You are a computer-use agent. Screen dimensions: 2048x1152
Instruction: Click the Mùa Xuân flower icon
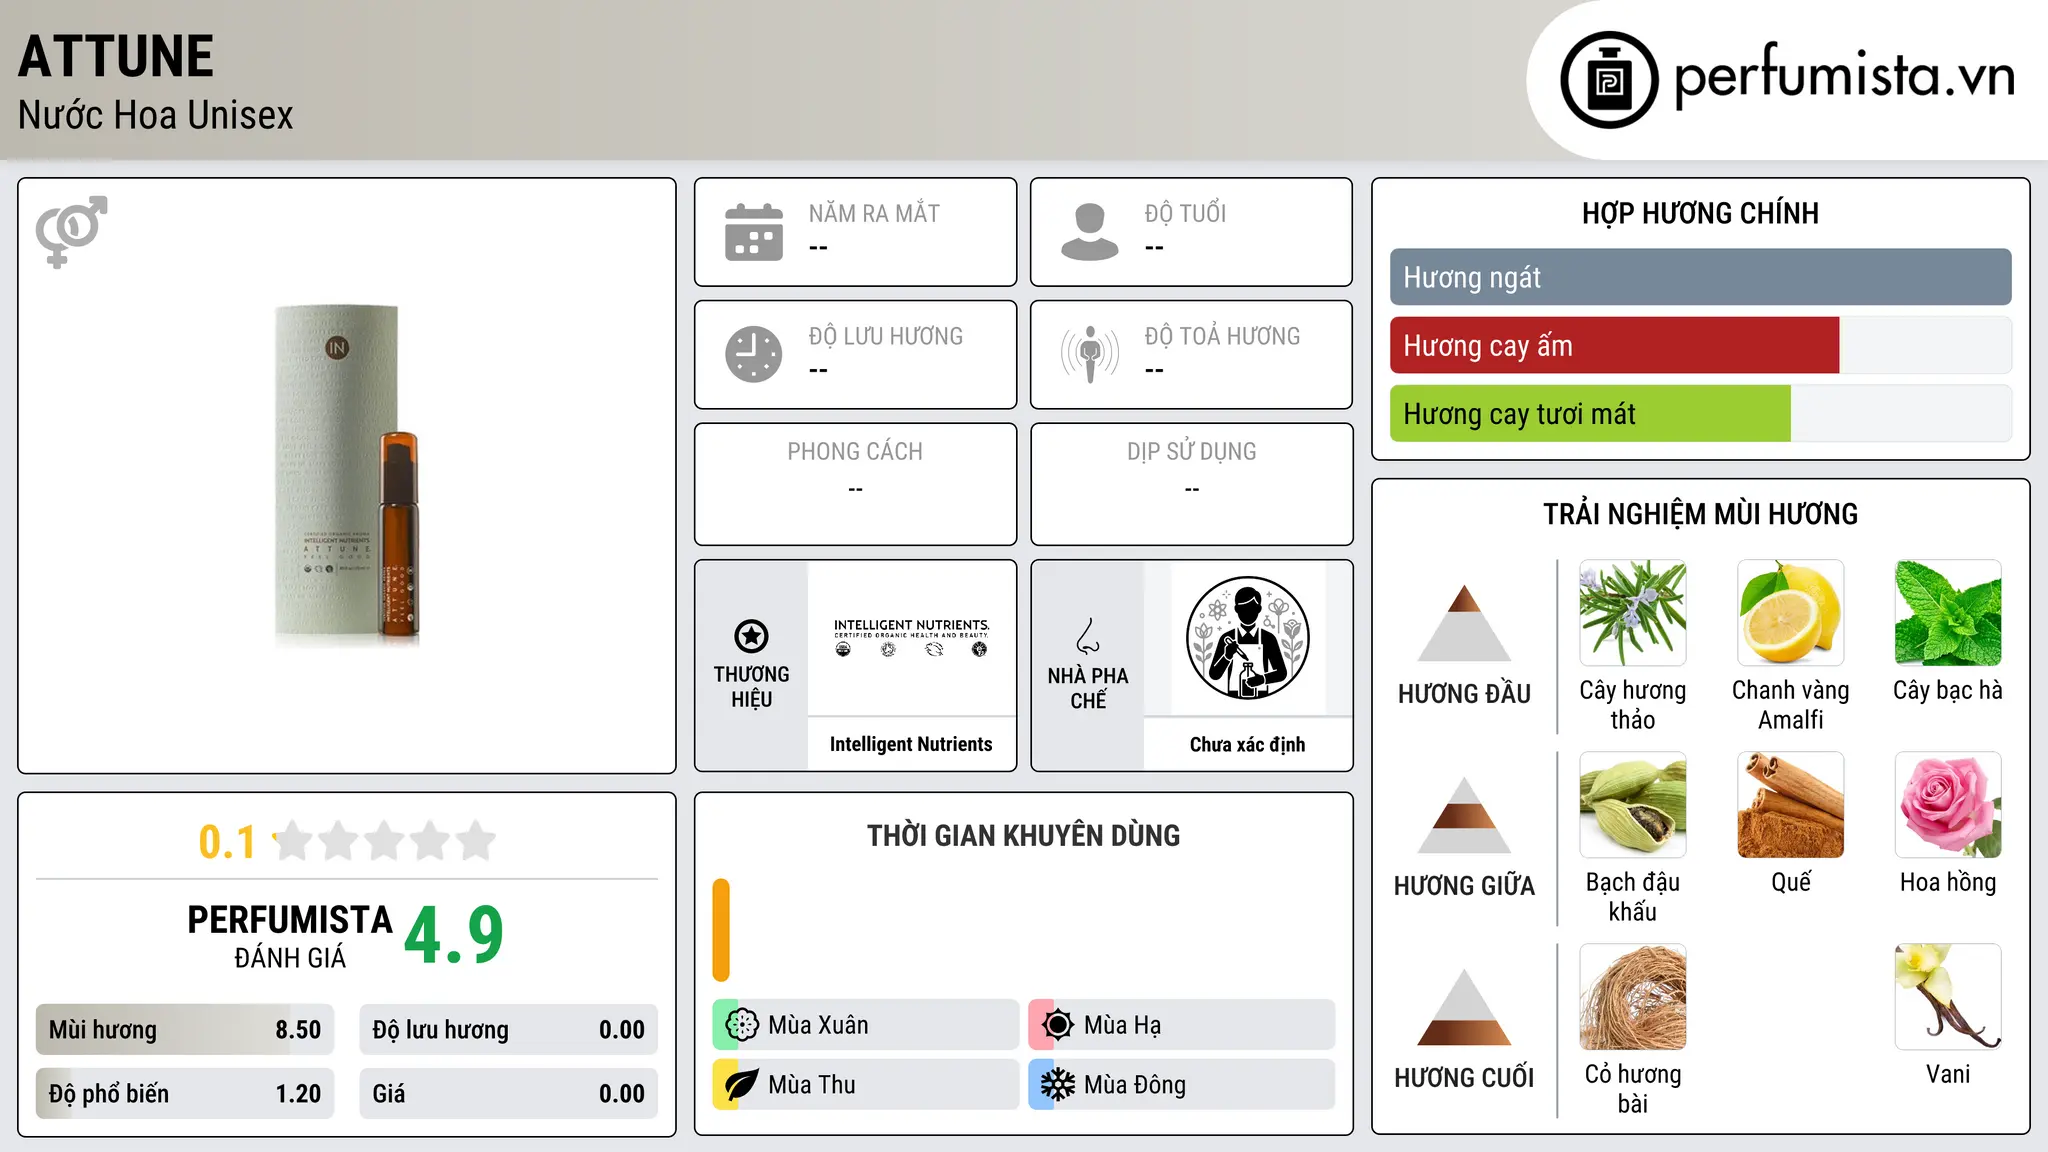point(742,1025)
